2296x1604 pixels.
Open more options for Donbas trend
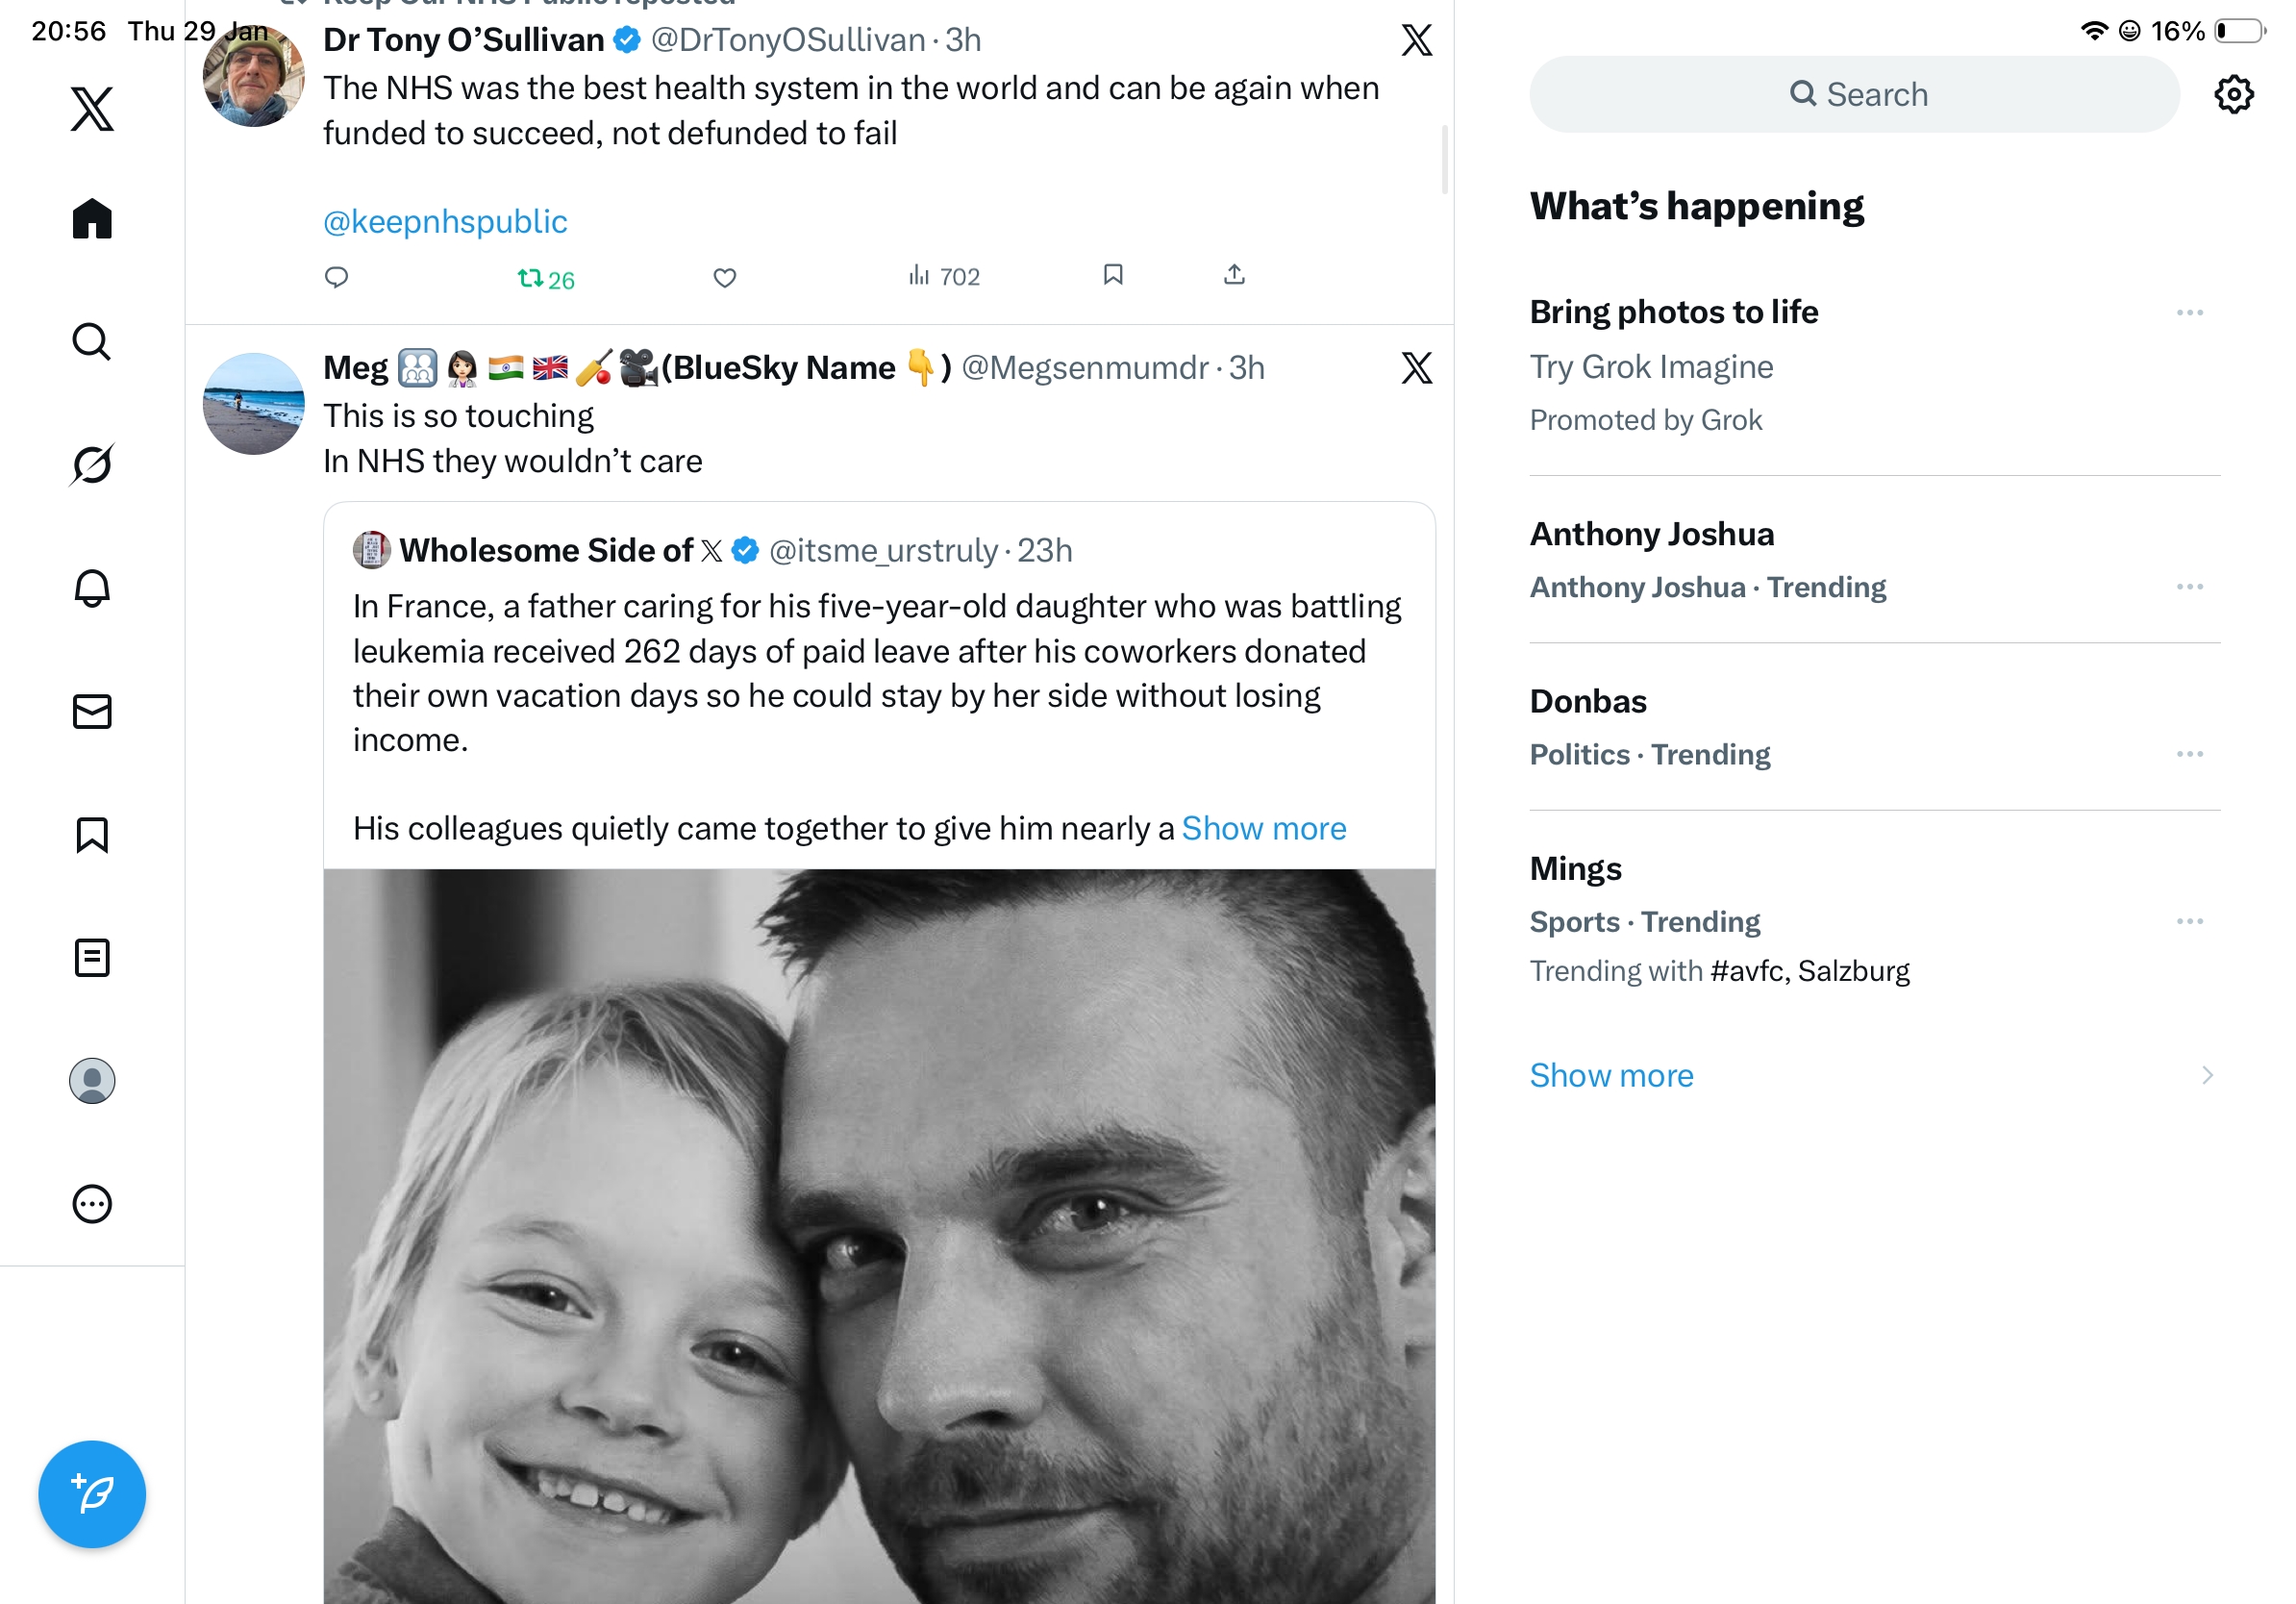pyautogui.click(x=2189, y=754)
